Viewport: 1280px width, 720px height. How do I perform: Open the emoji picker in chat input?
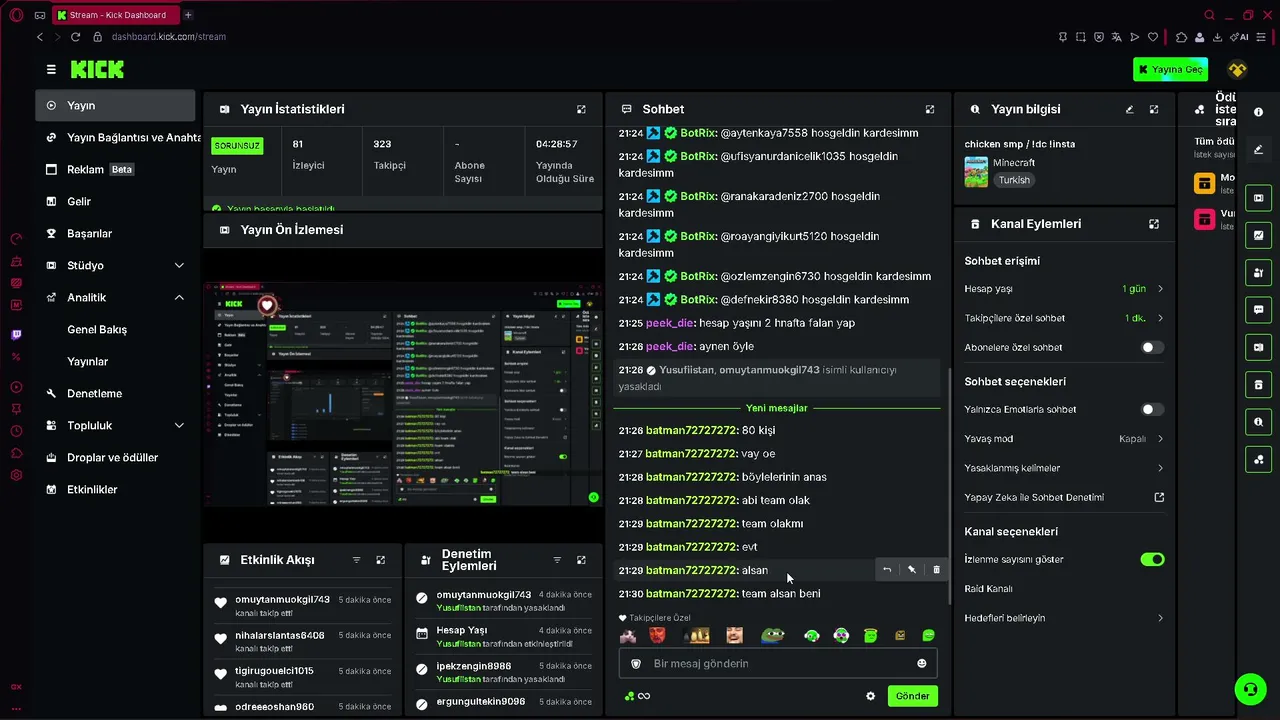pos(922,663)
